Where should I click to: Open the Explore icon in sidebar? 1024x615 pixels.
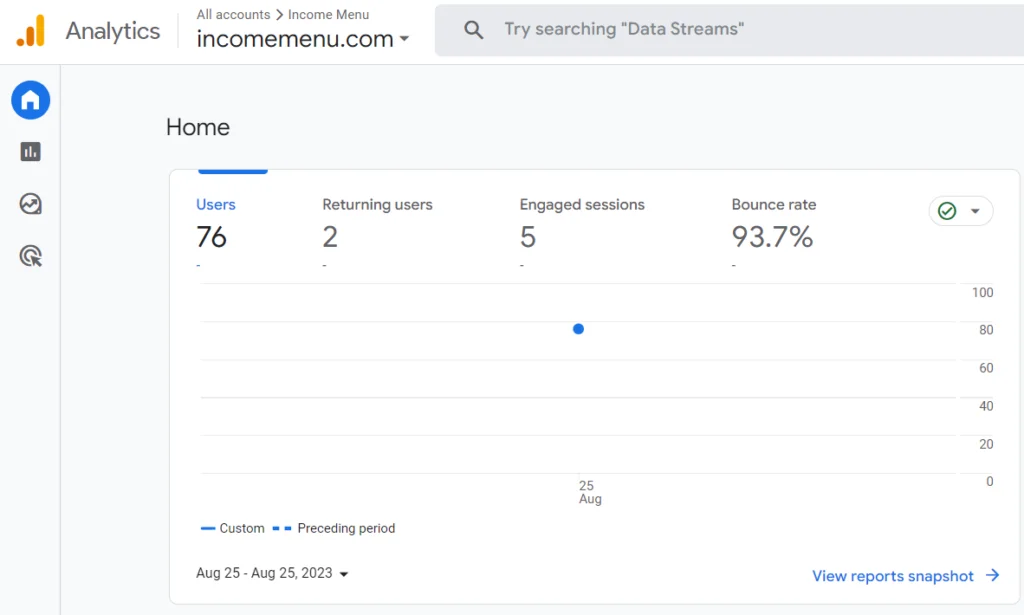(x=31, y=204)
